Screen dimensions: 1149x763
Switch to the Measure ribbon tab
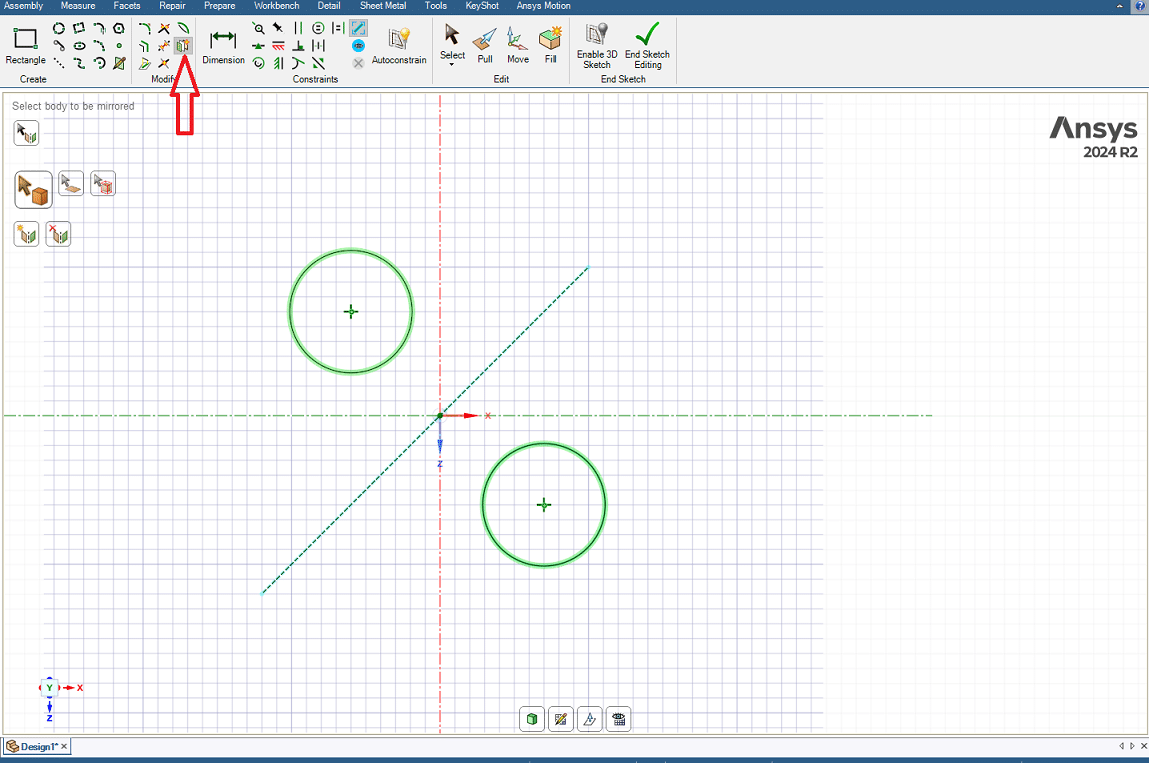tap(78, 6)
